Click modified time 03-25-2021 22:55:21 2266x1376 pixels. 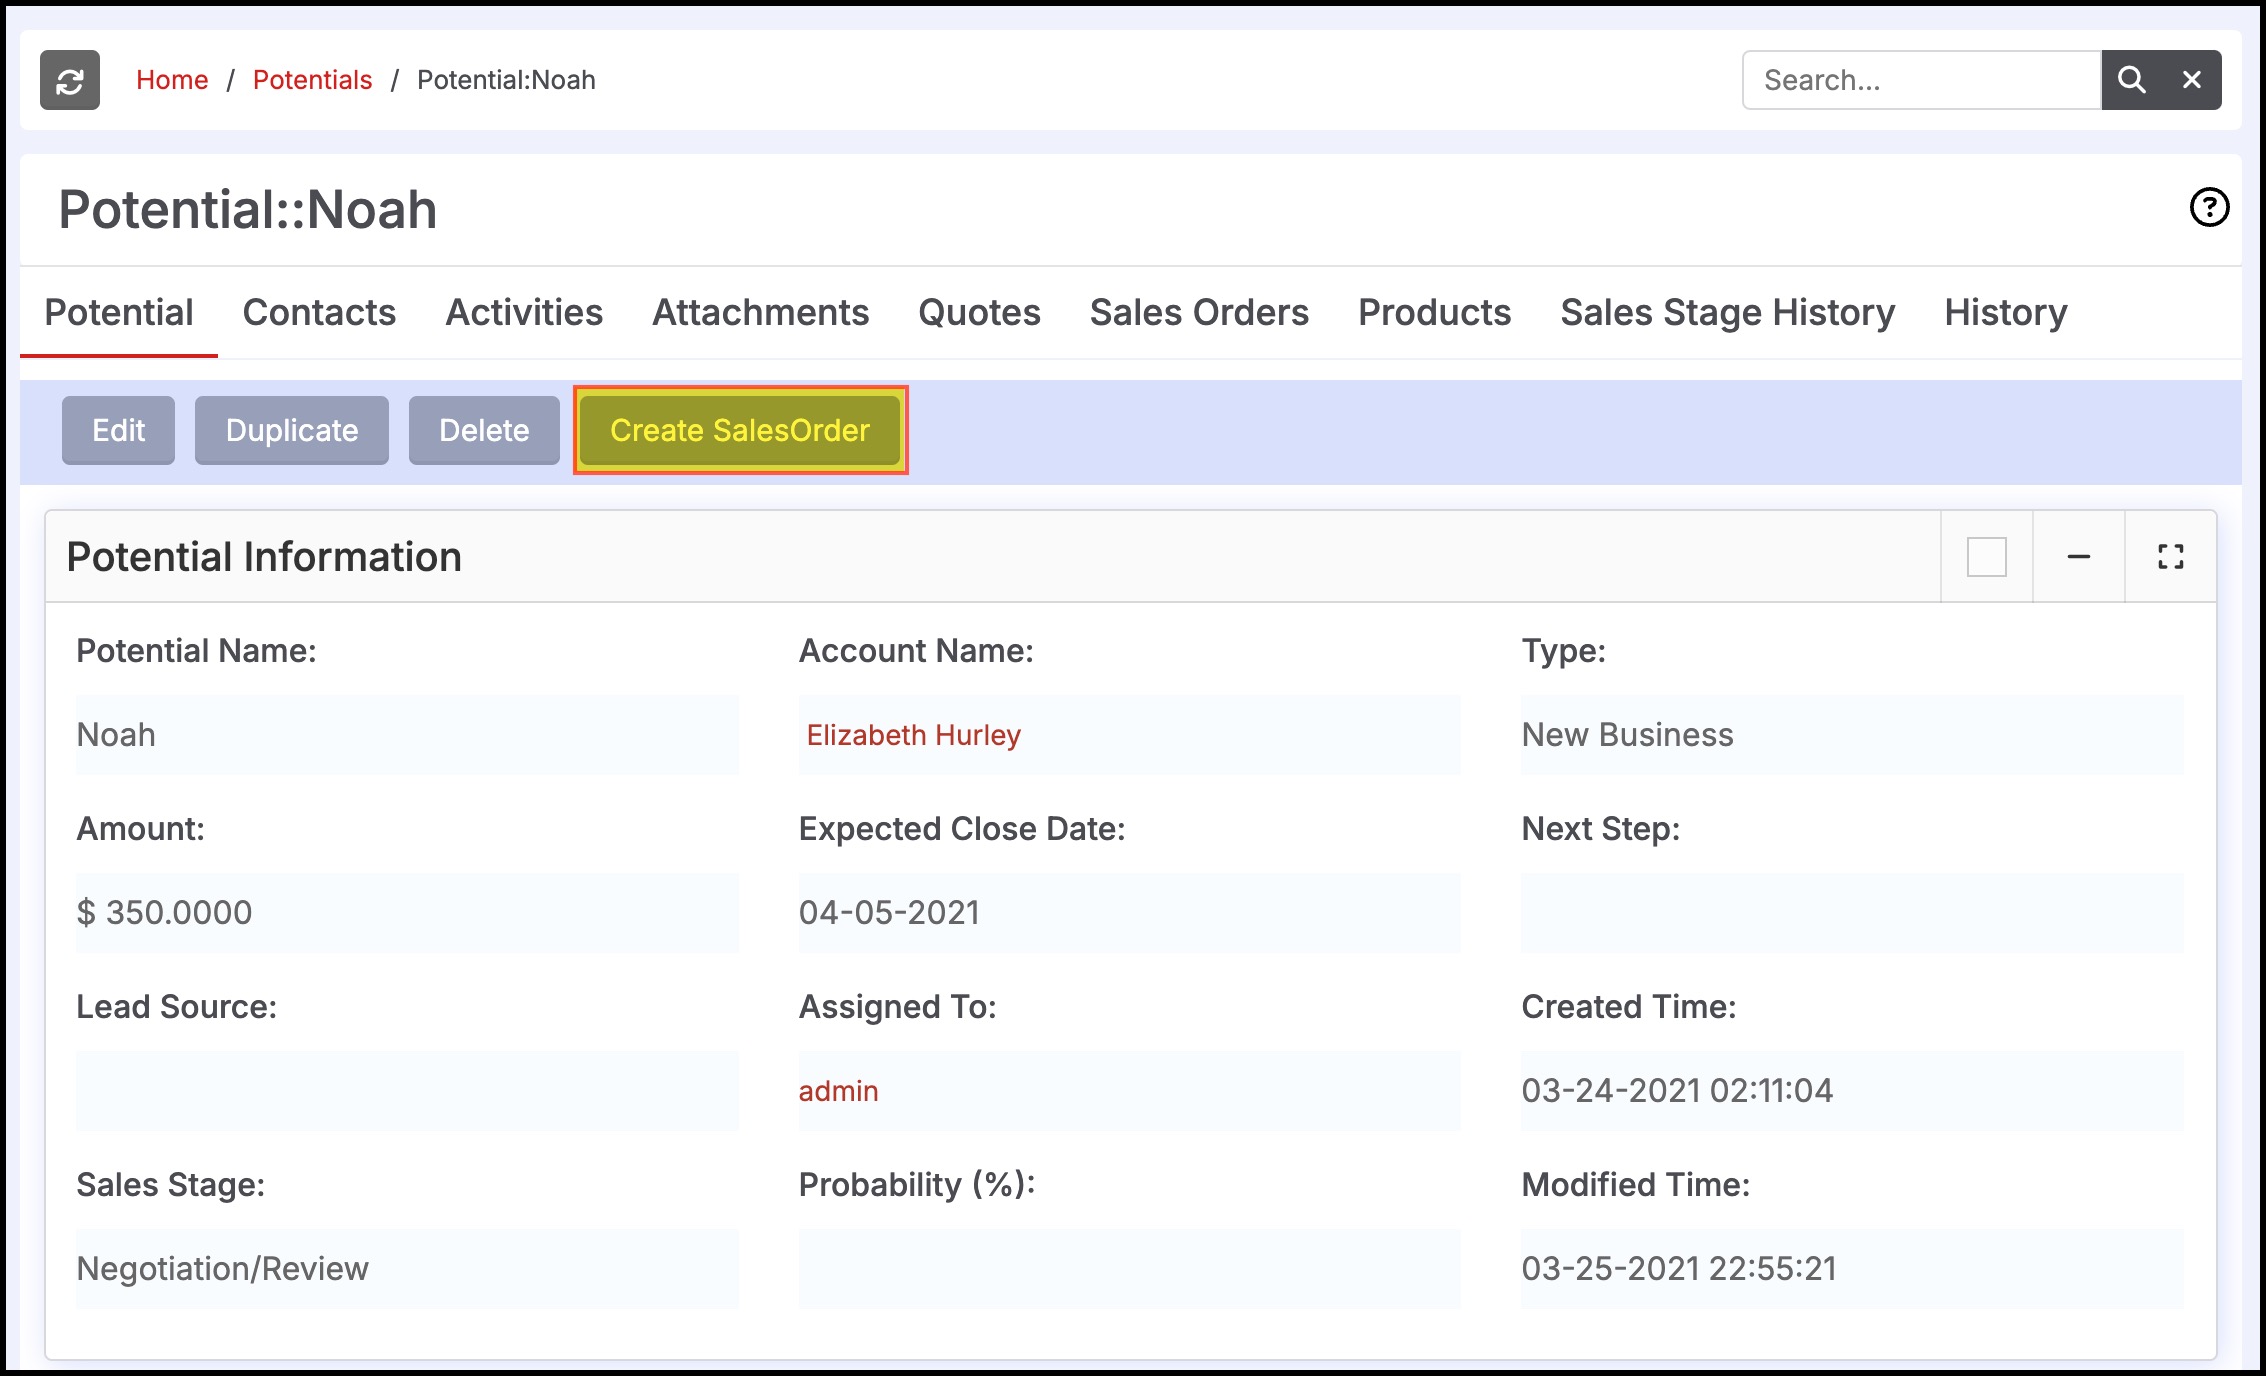(x=1679, y=1269)
